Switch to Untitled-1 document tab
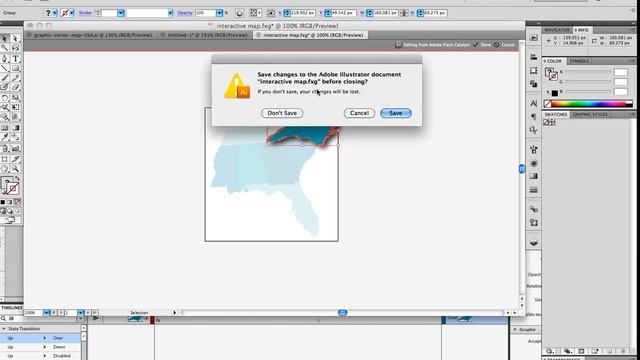This screenshot has width=640, height=360. tap(204, 35)
